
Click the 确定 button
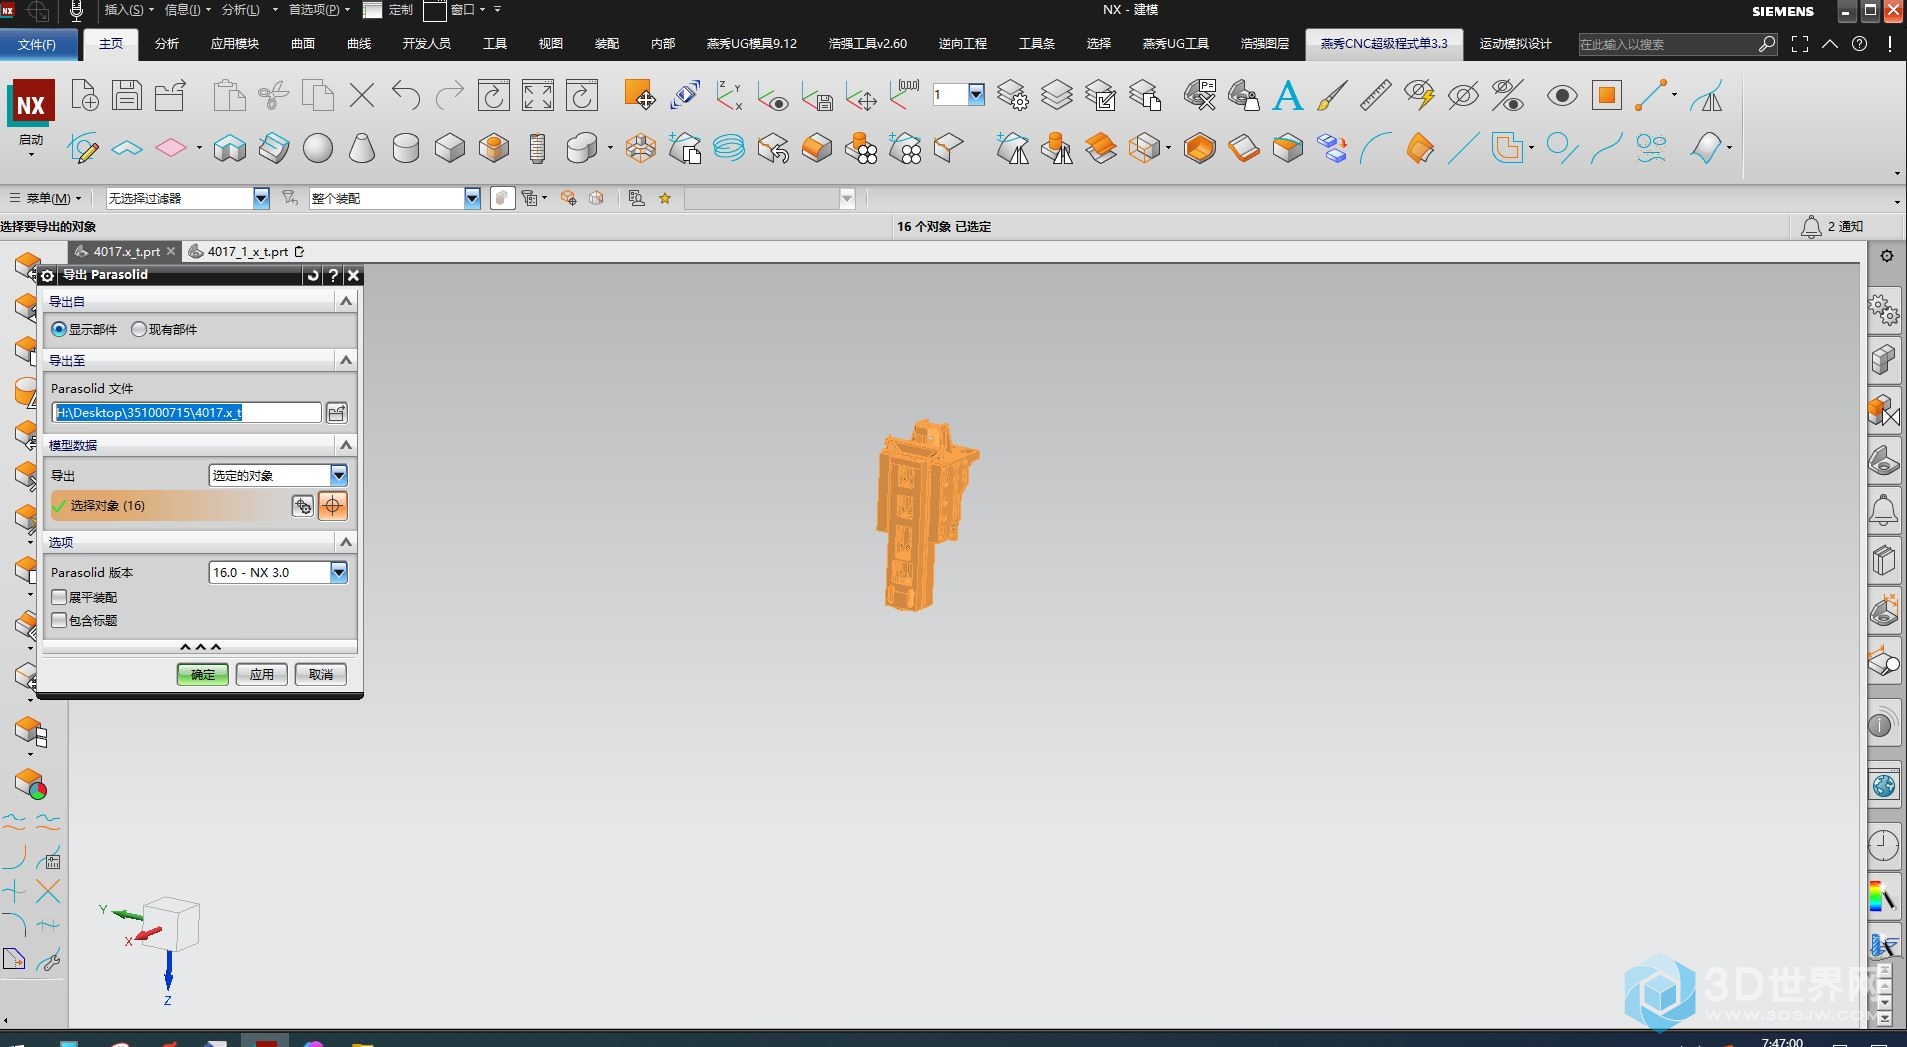[x=203, y=674]
